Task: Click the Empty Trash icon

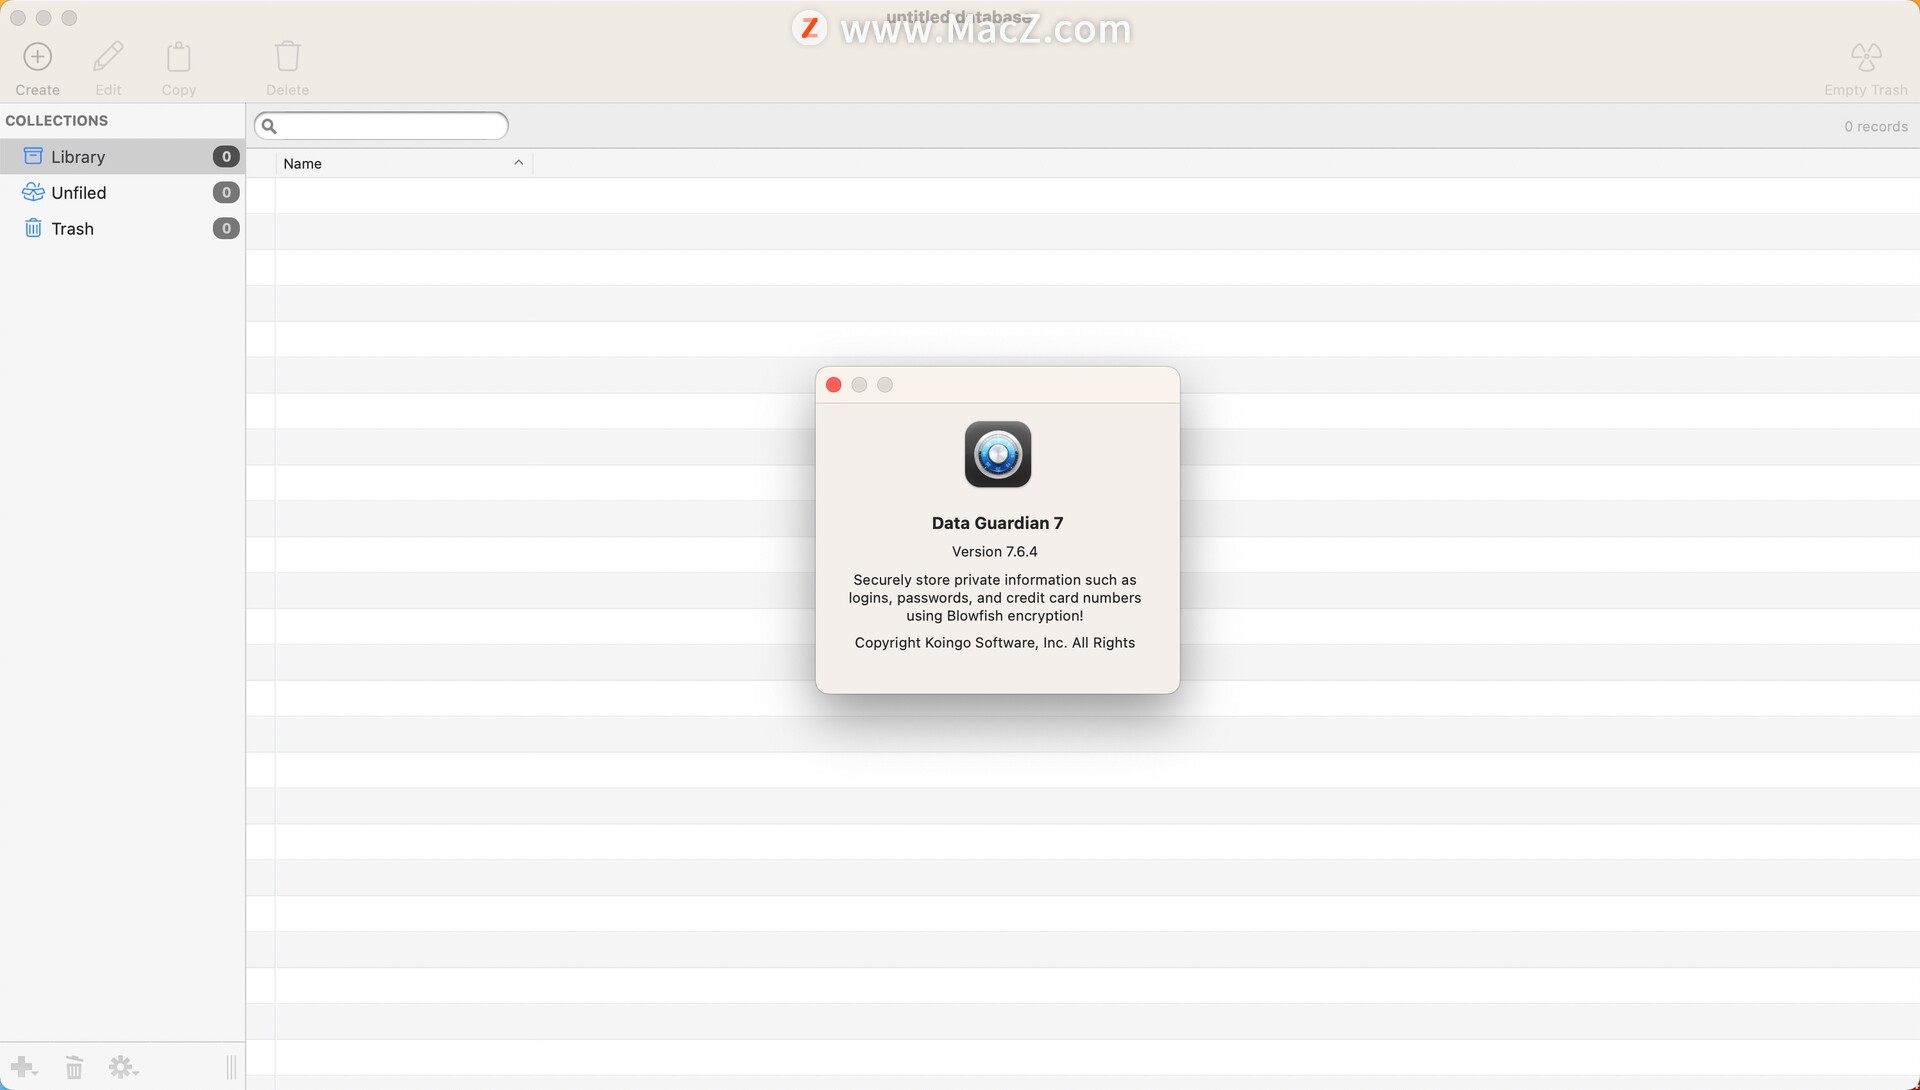Action: tap(1865, 57)
